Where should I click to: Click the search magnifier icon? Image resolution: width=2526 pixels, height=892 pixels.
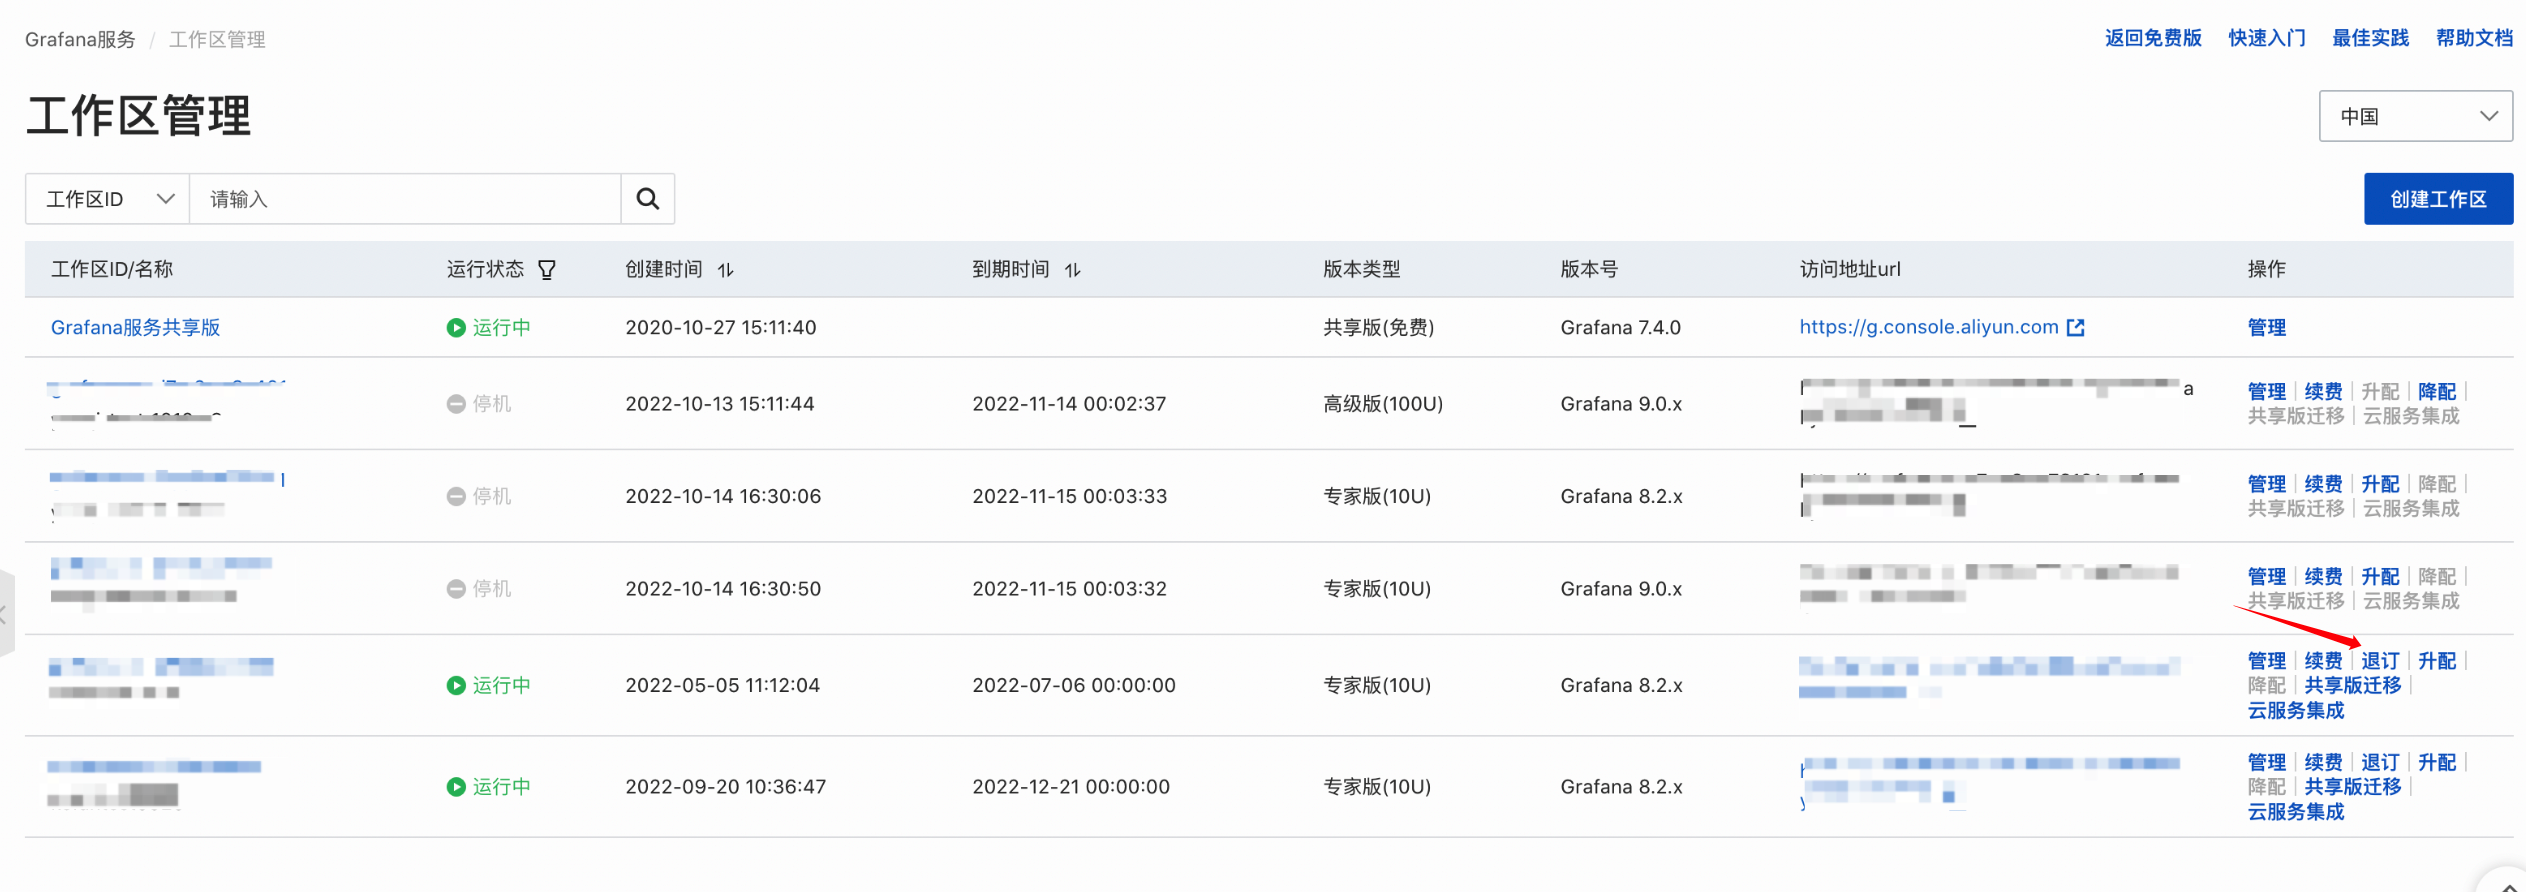647,199
